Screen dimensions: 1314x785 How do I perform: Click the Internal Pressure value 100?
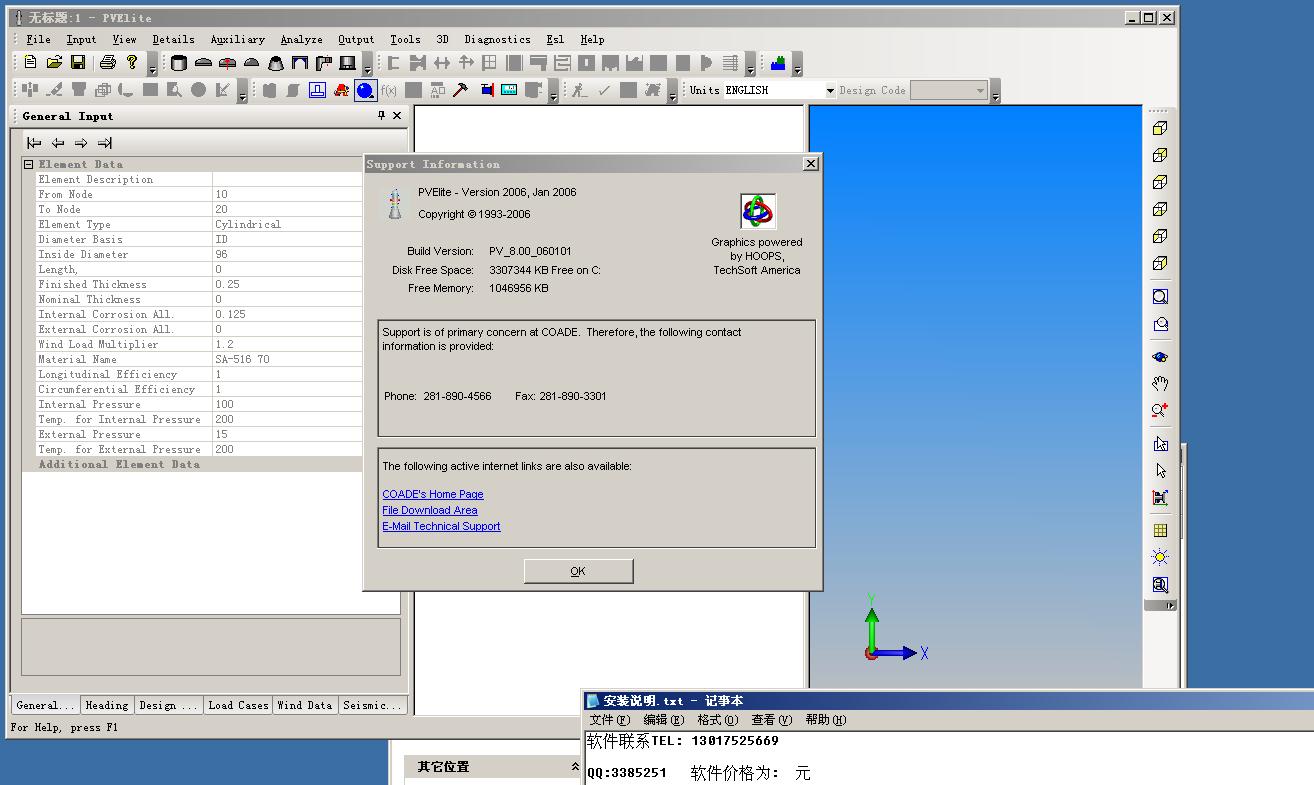(x=287, y=404)
